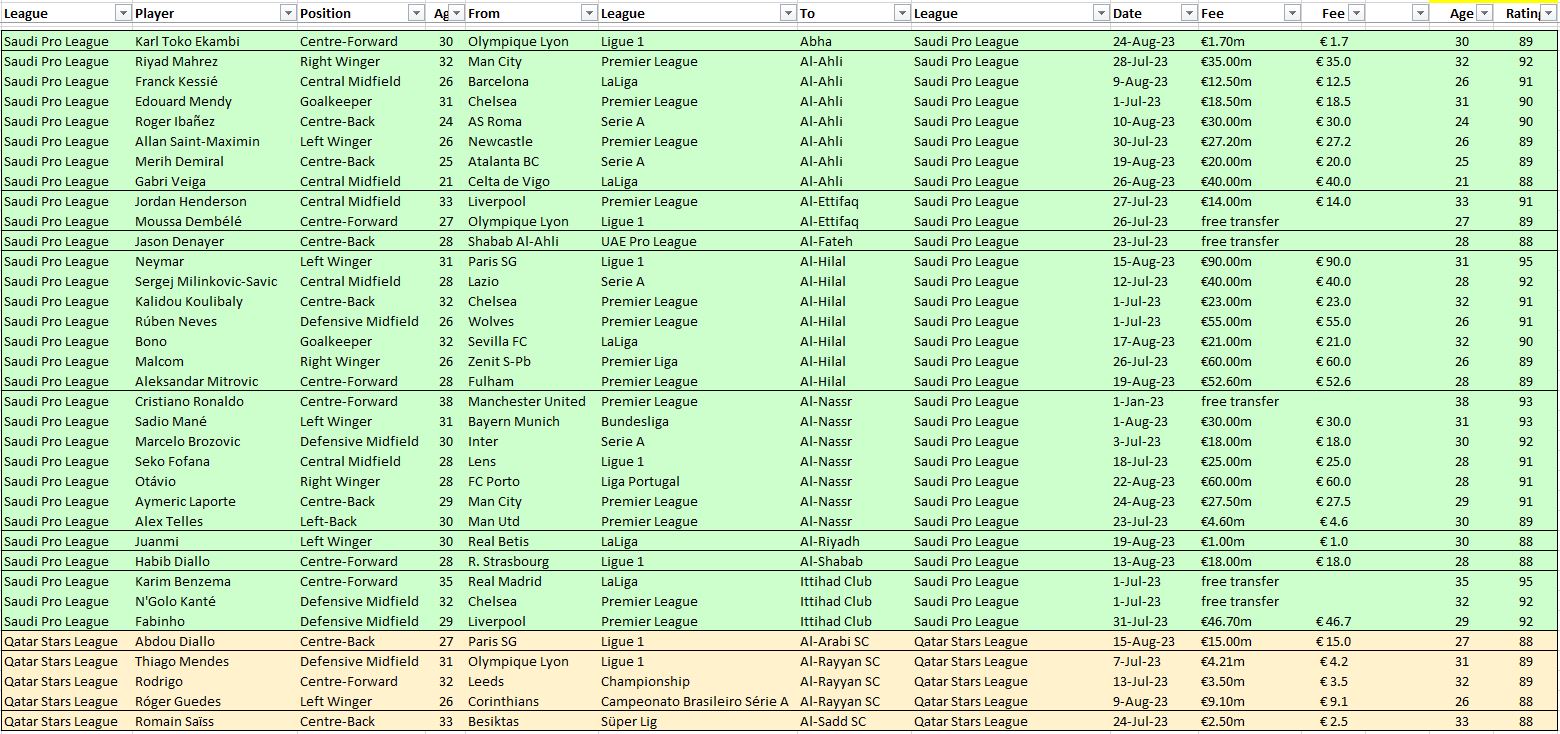Click the UAE Pro League cell
1560x734 pixels.
click(648, 241)
